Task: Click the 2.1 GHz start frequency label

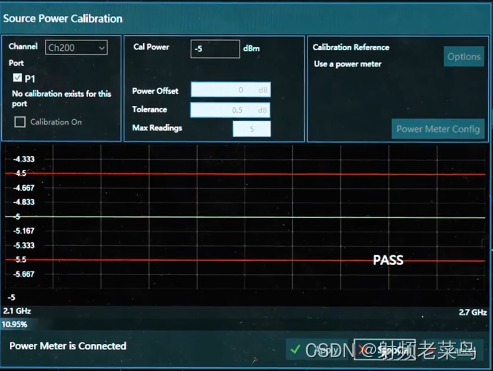Action: tap(17, 311)
